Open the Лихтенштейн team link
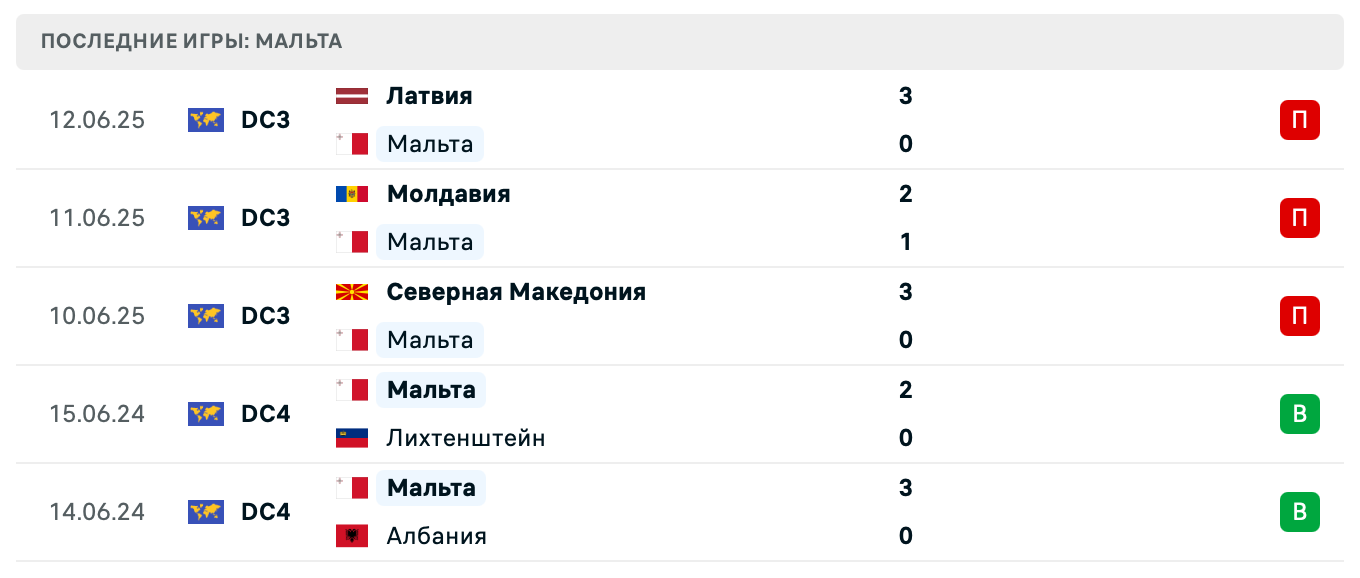The width and height of the screenshot is (1360, 578). point(466,438)
